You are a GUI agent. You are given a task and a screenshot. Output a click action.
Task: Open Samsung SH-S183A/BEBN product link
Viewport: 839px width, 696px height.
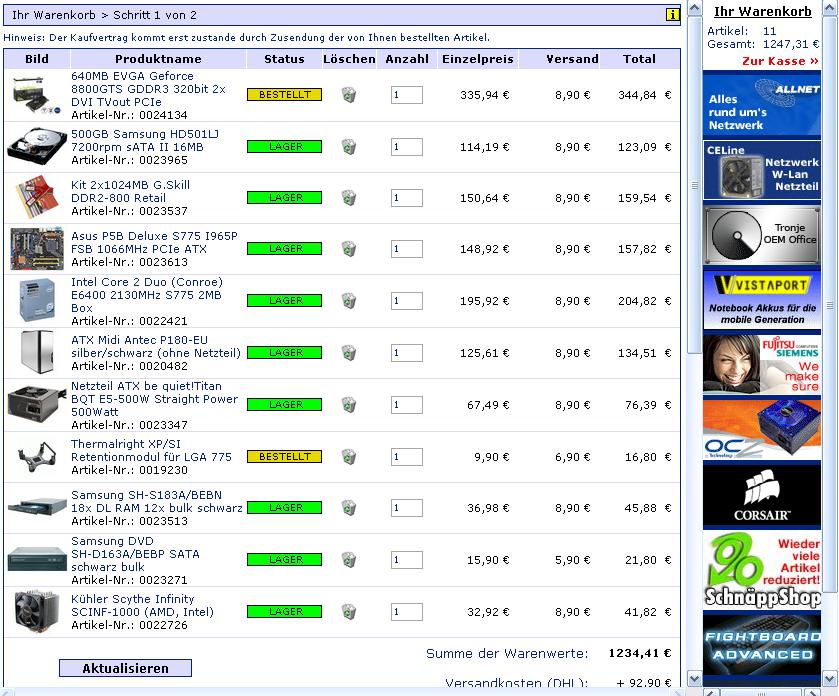(157, 501)
